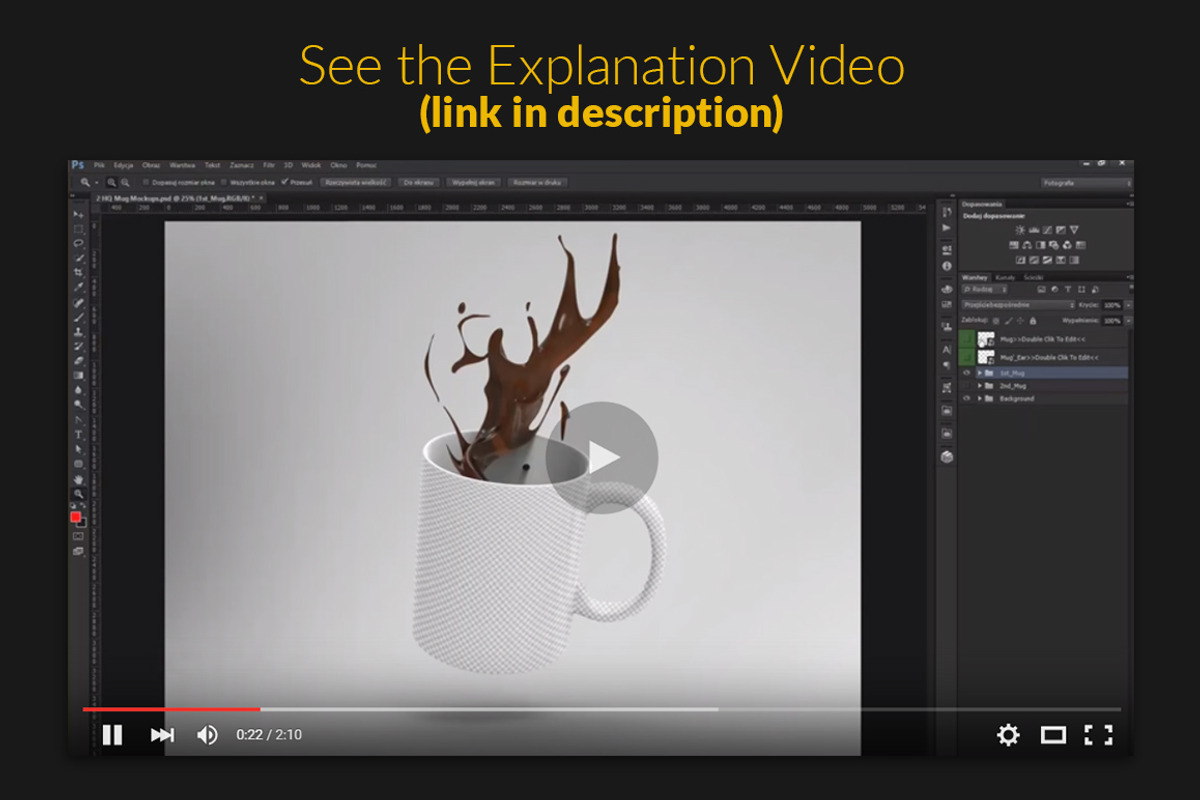Open the Filtr menu
This screenshot has height=800, width=1200.
[x=268, y=165]
